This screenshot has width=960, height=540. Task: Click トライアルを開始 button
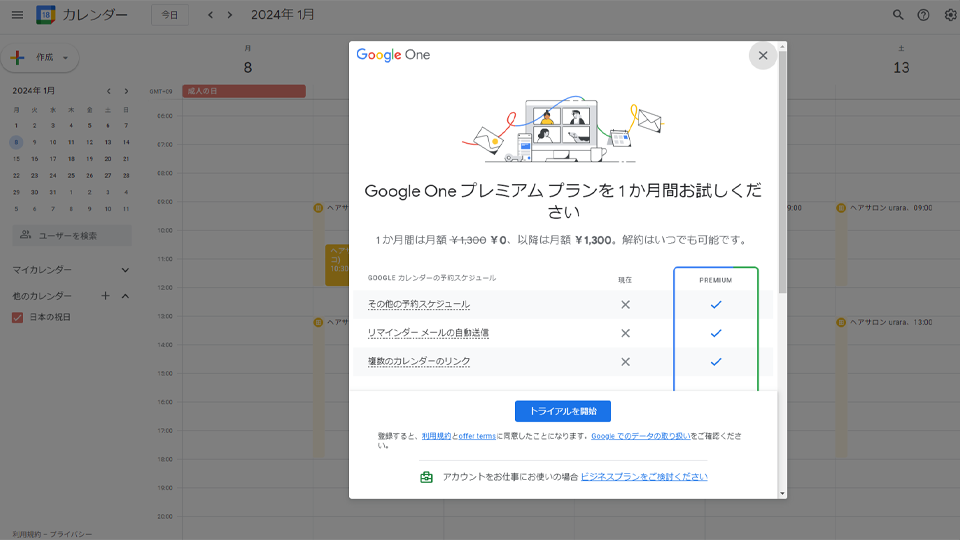coord(563,411)
